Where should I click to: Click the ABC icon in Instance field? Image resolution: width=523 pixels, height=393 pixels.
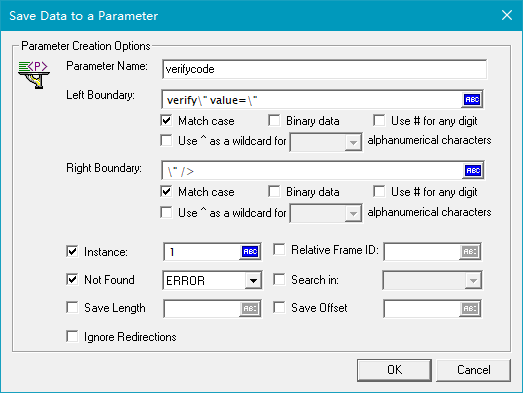tap(250, 252)
